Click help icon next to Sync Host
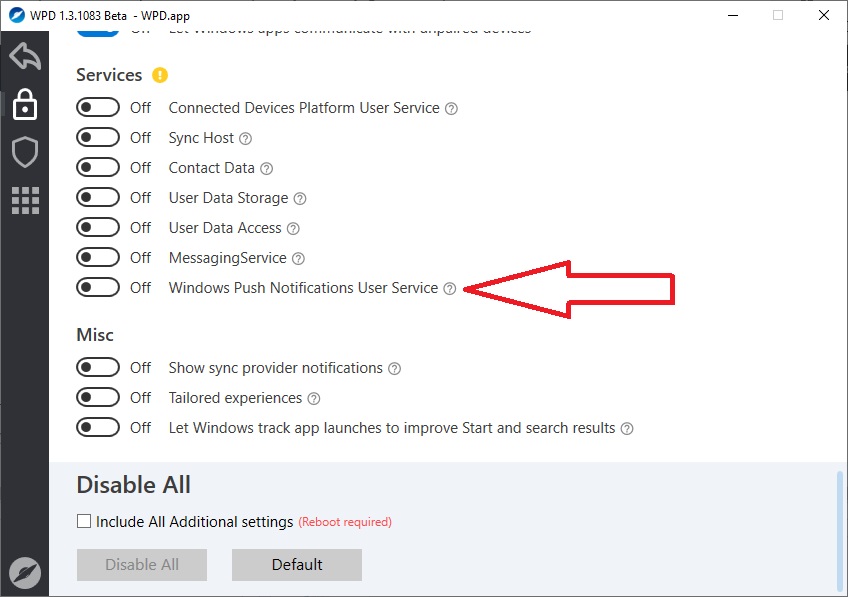 [x=246, y=138]
